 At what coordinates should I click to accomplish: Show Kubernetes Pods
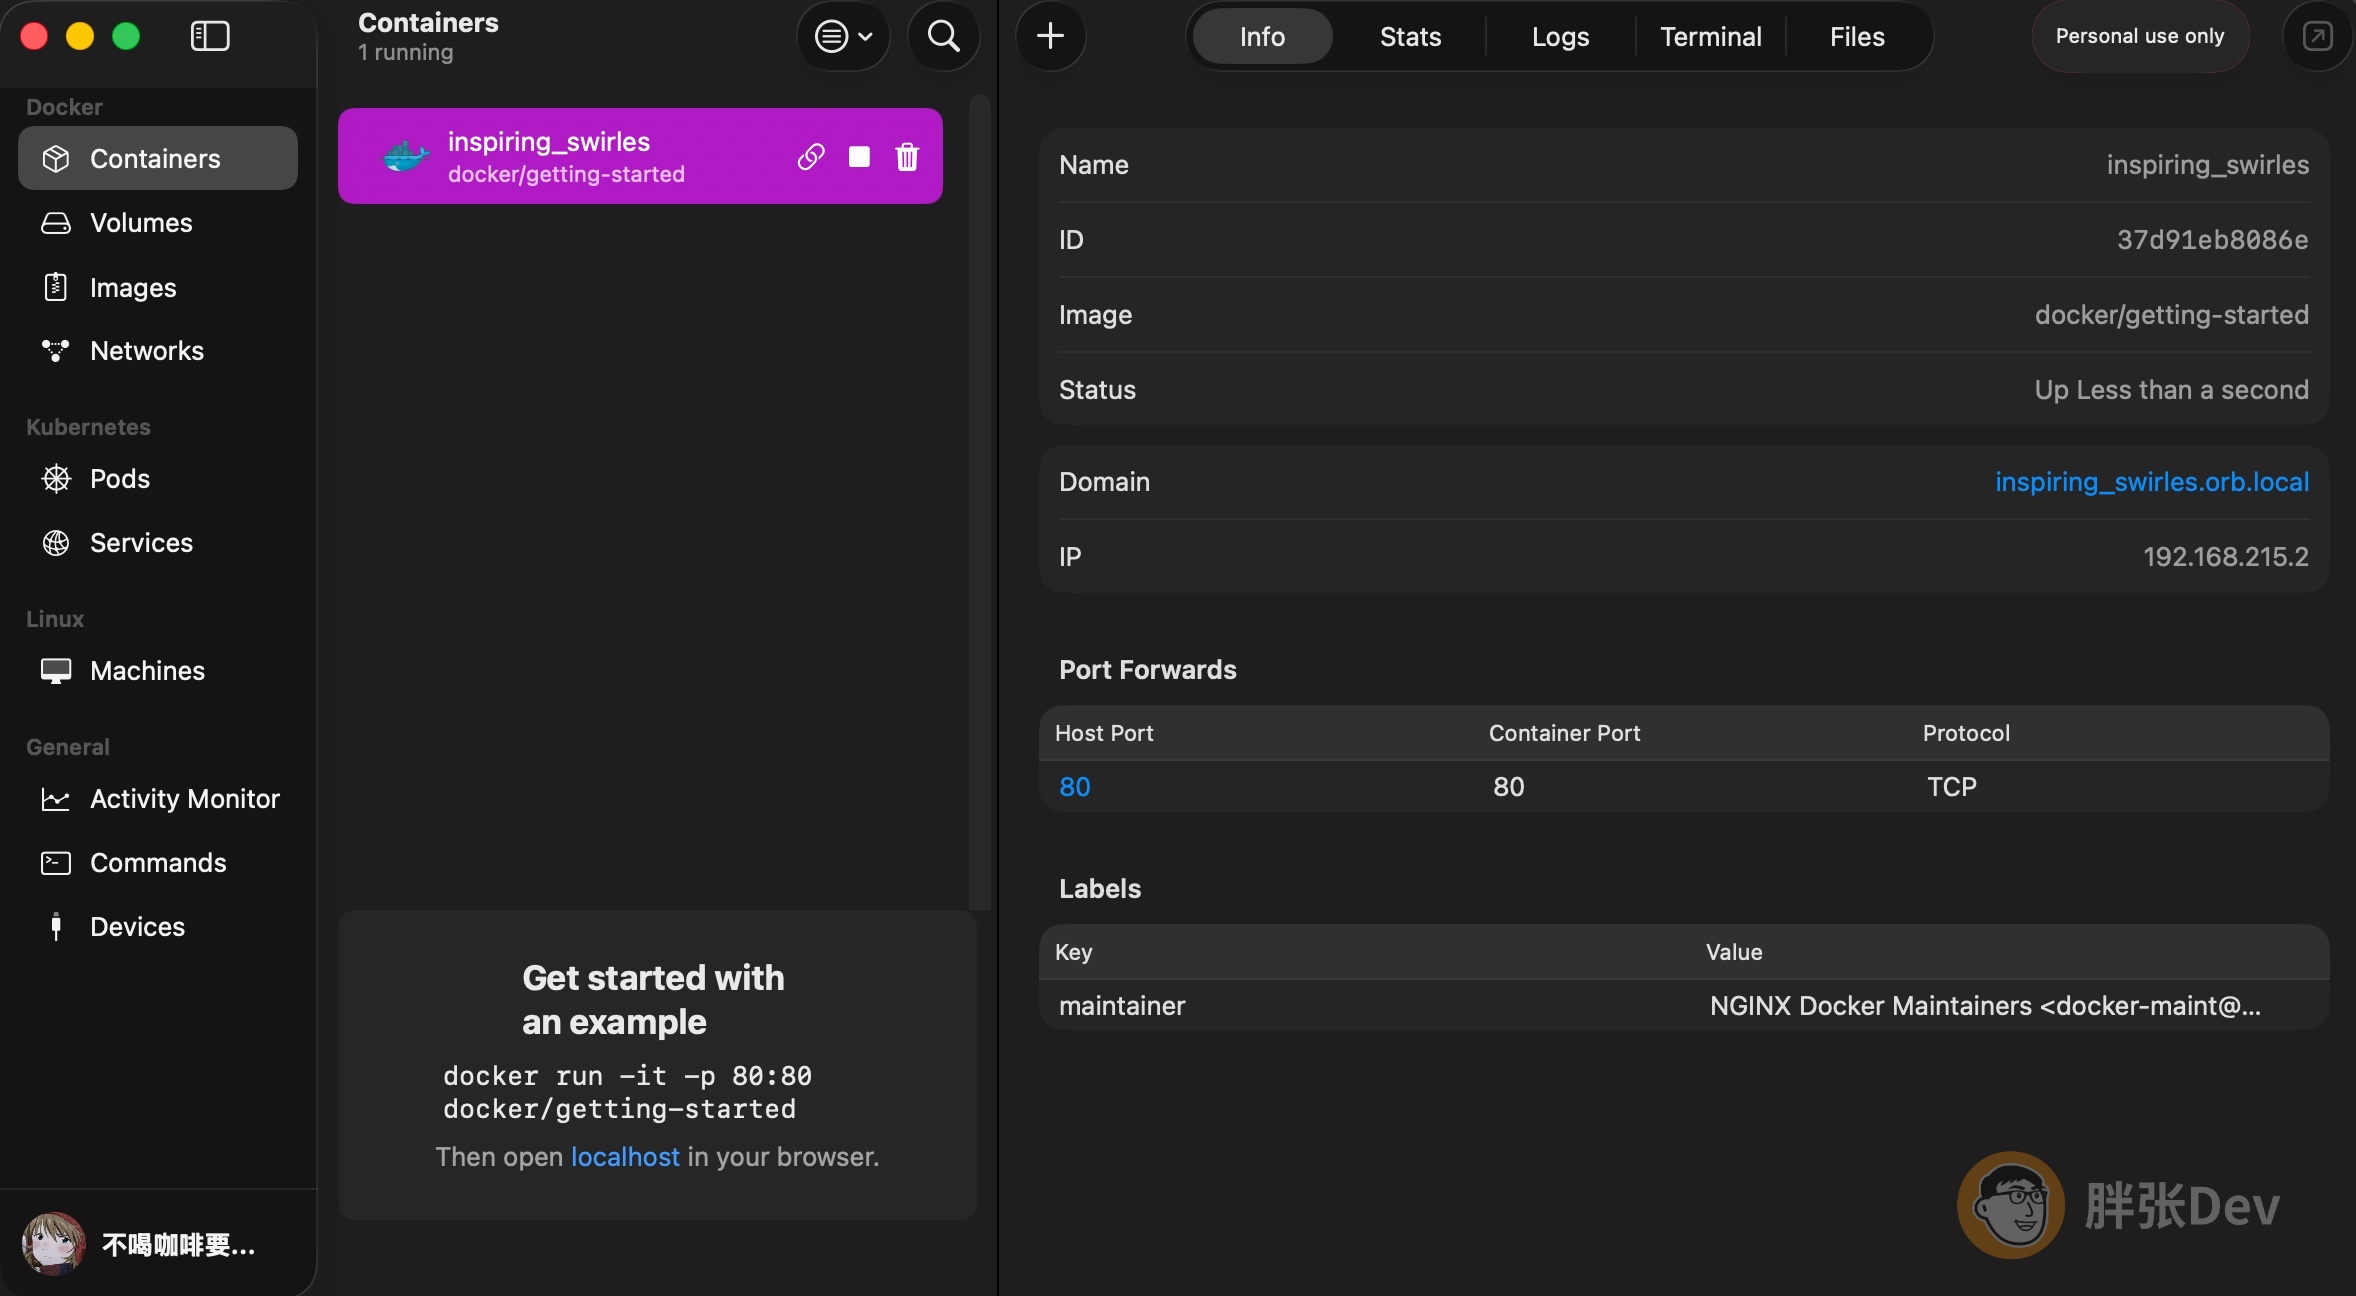158,478
